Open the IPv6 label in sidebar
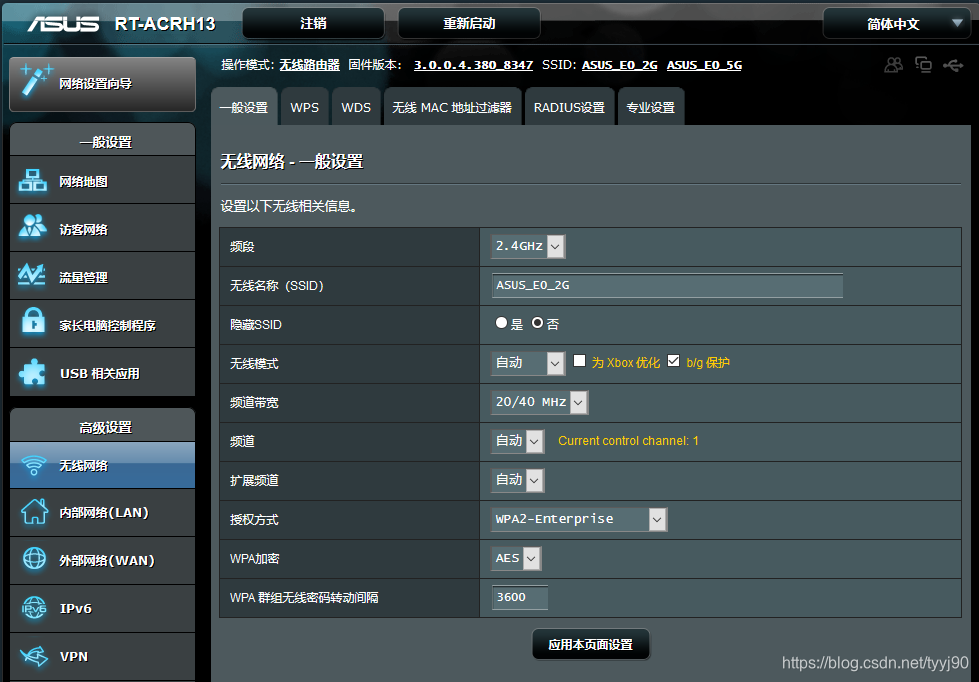The width and height of the screenshot is (979, 682). click(76, 608)
